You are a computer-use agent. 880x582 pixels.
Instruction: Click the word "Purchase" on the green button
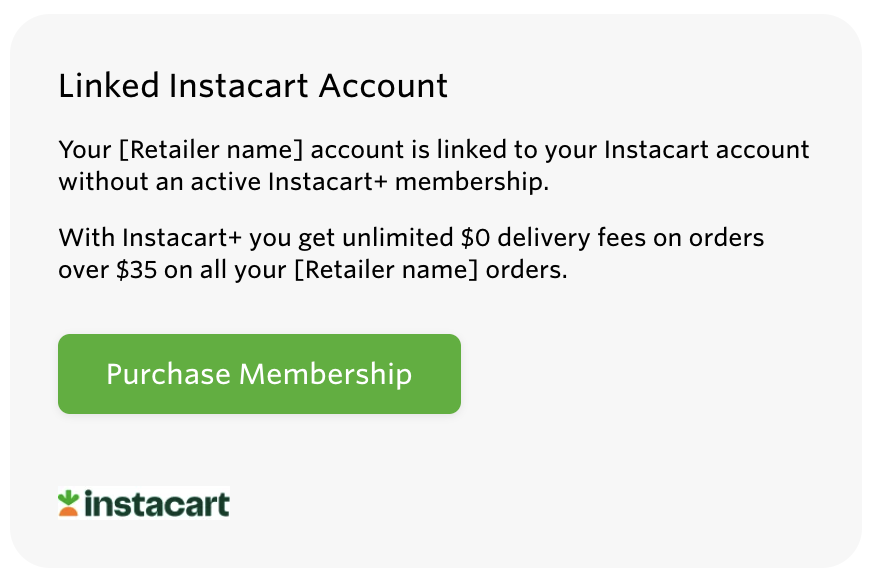168,374
